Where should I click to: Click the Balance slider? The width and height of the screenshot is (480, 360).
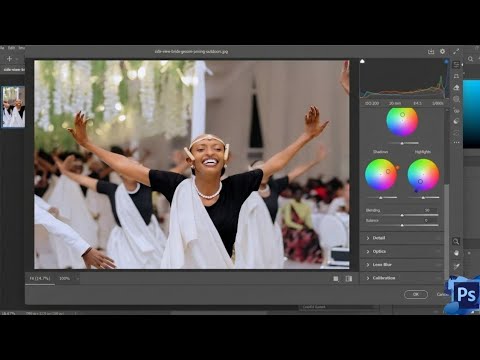click(x=402, y=225)
